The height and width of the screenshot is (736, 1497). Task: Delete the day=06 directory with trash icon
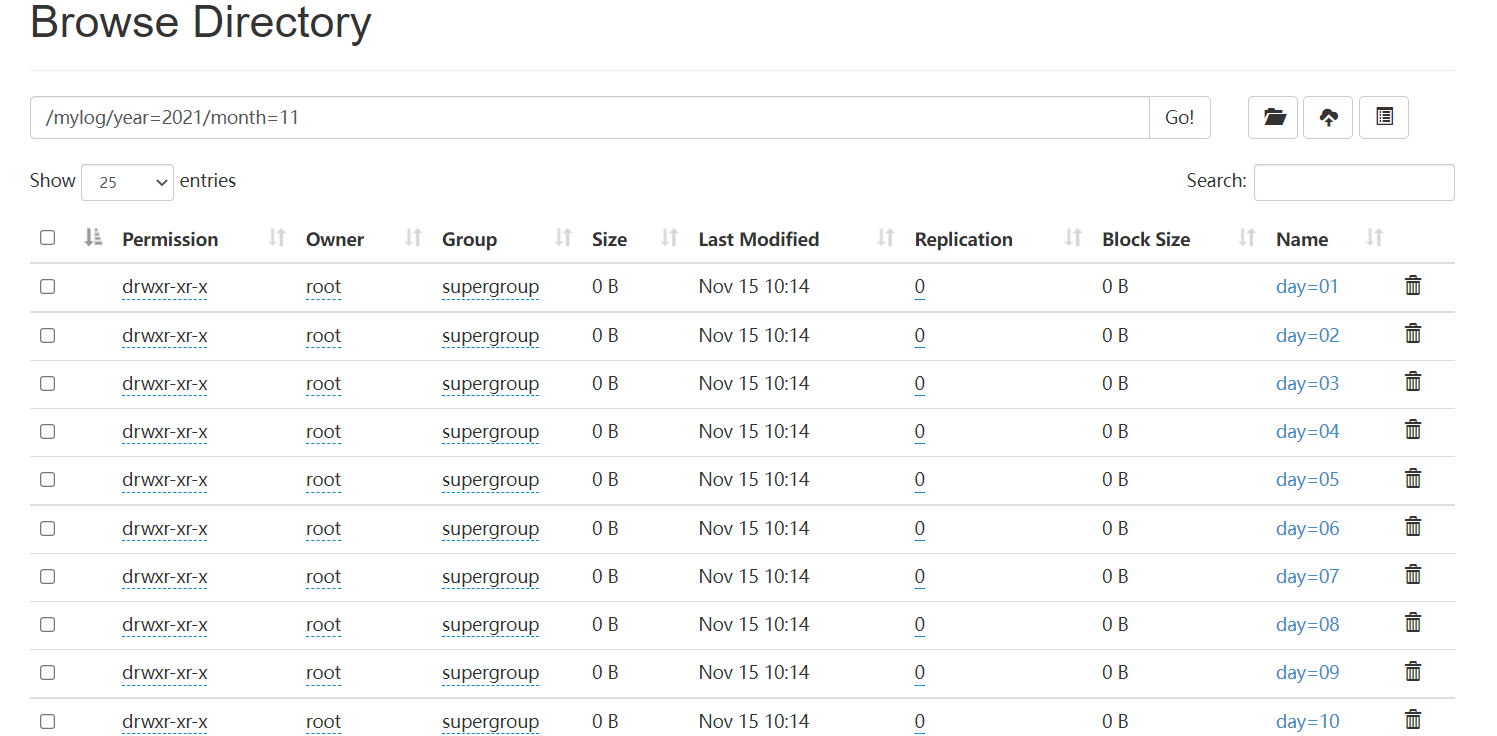pyautogui.click(x=1413, y=527)
